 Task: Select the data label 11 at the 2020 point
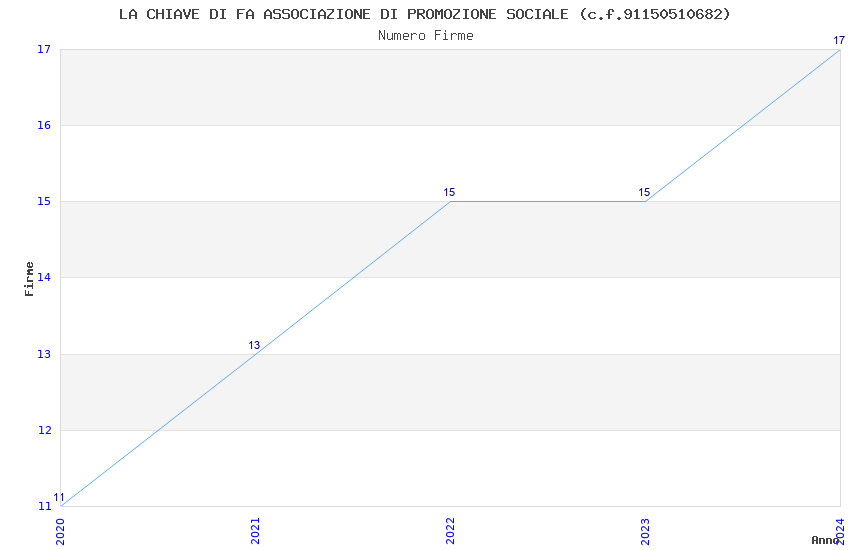(59, 497)
